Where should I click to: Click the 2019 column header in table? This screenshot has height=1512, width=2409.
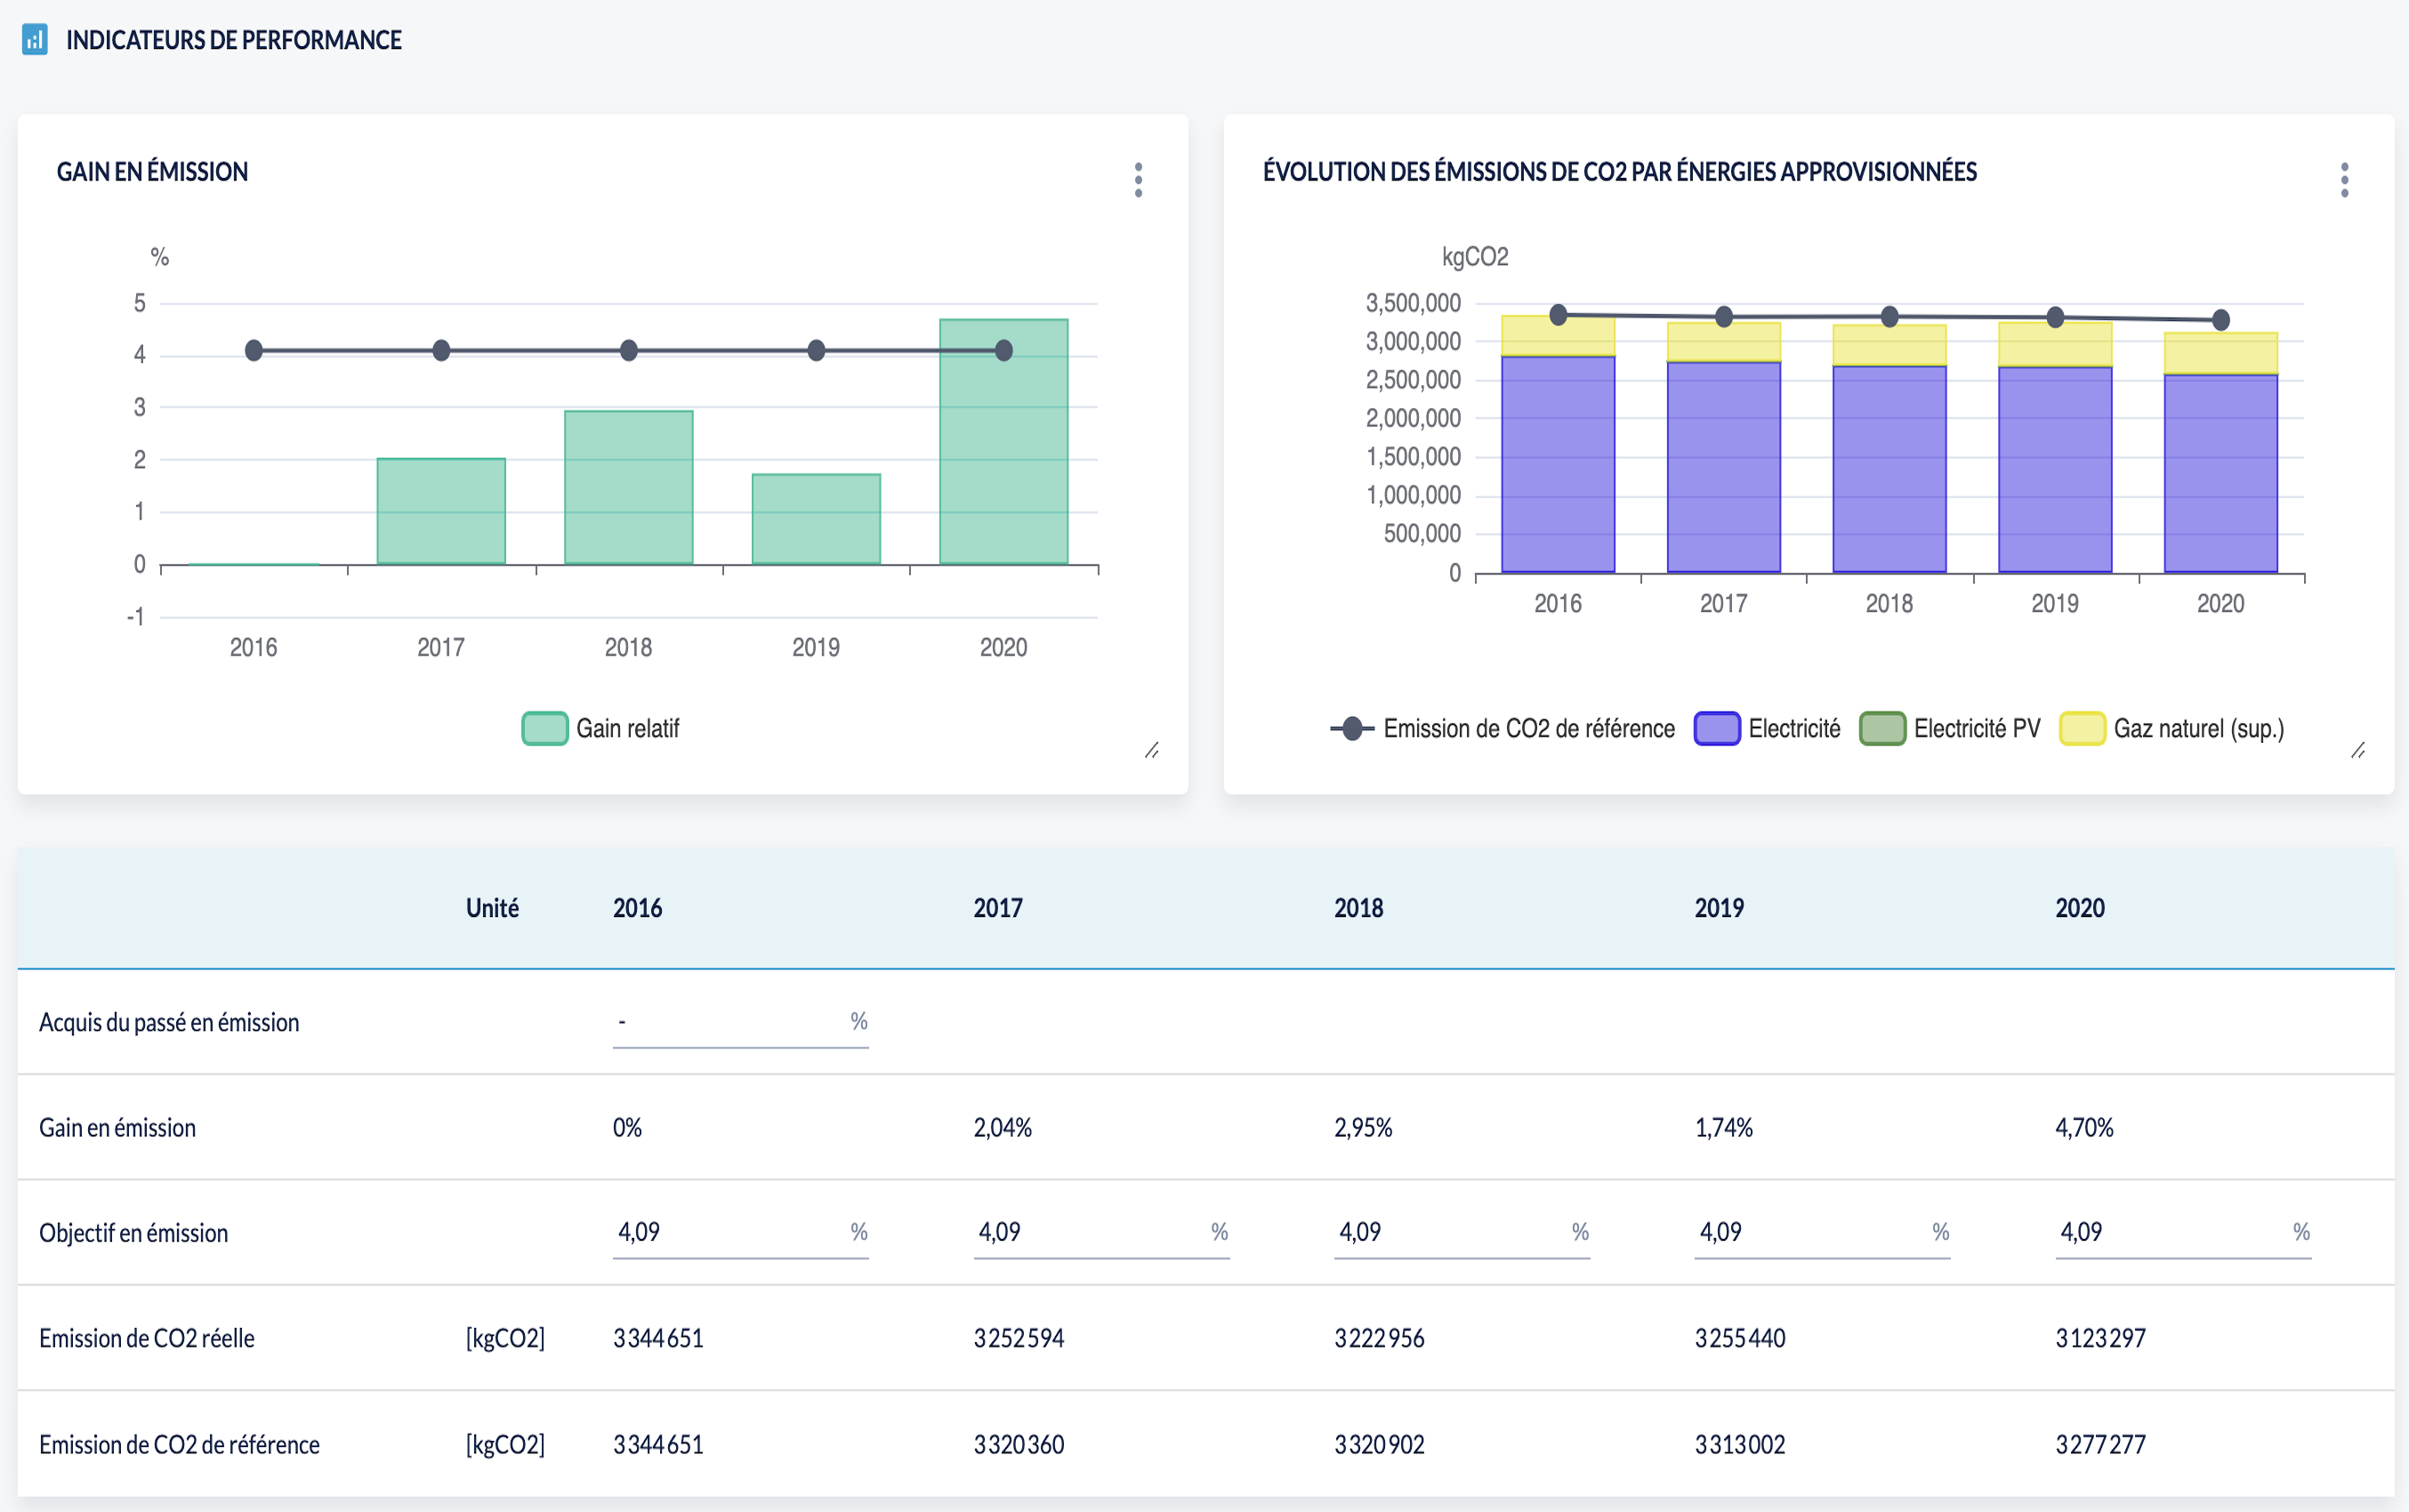(1719, 908)
